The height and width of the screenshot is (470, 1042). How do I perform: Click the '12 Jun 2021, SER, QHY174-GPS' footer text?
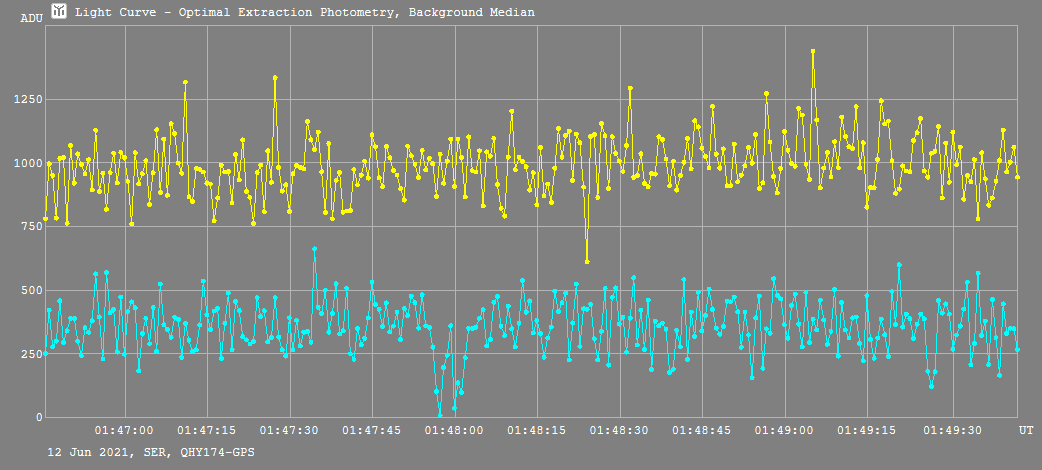[151, 453]
